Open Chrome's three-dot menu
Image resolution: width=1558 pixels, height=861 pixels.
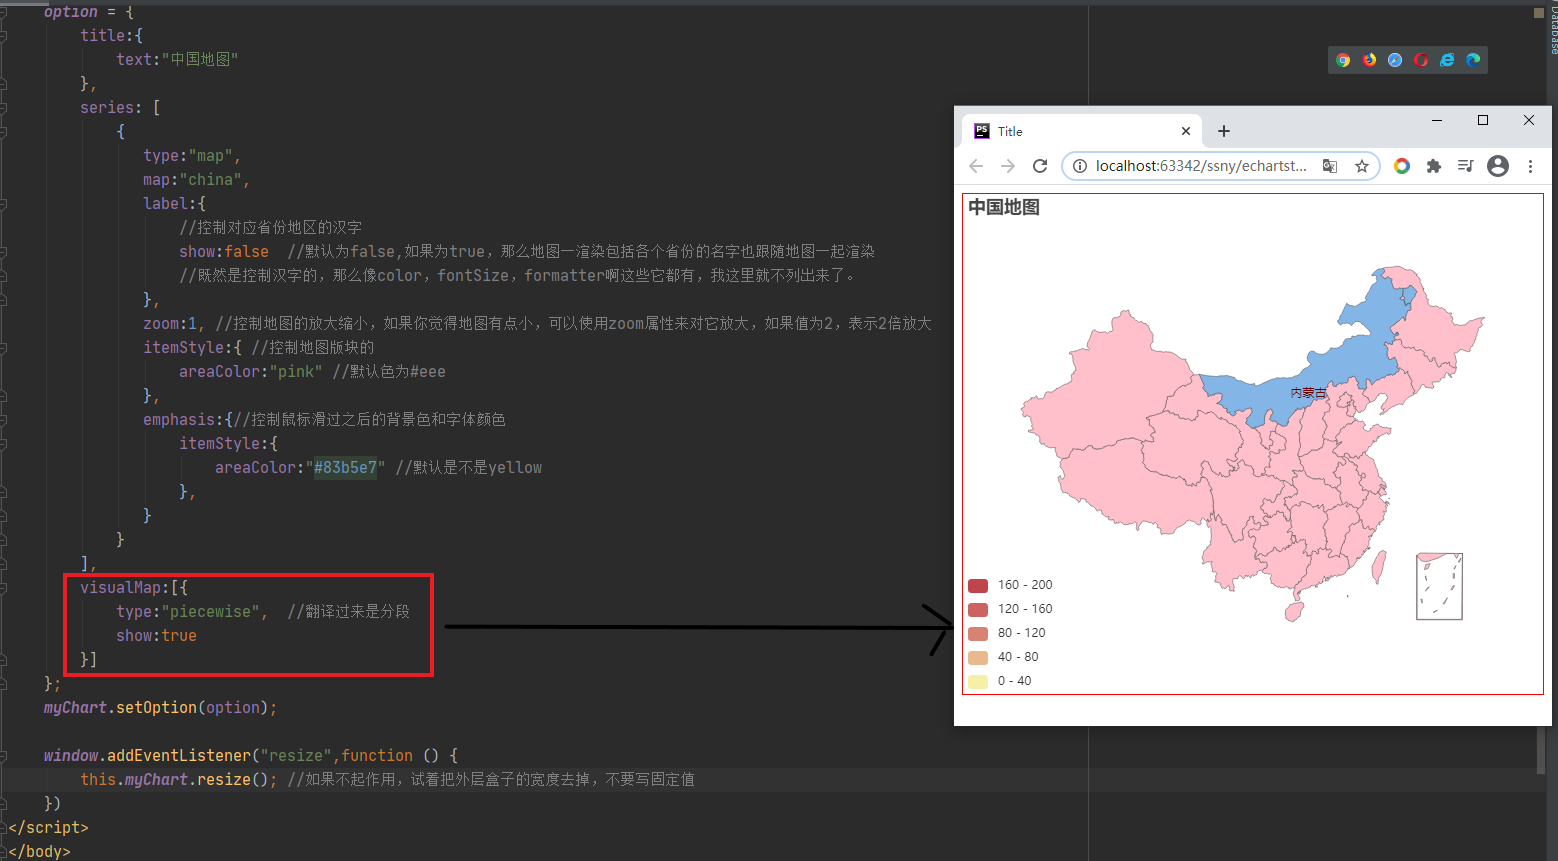1530,166
